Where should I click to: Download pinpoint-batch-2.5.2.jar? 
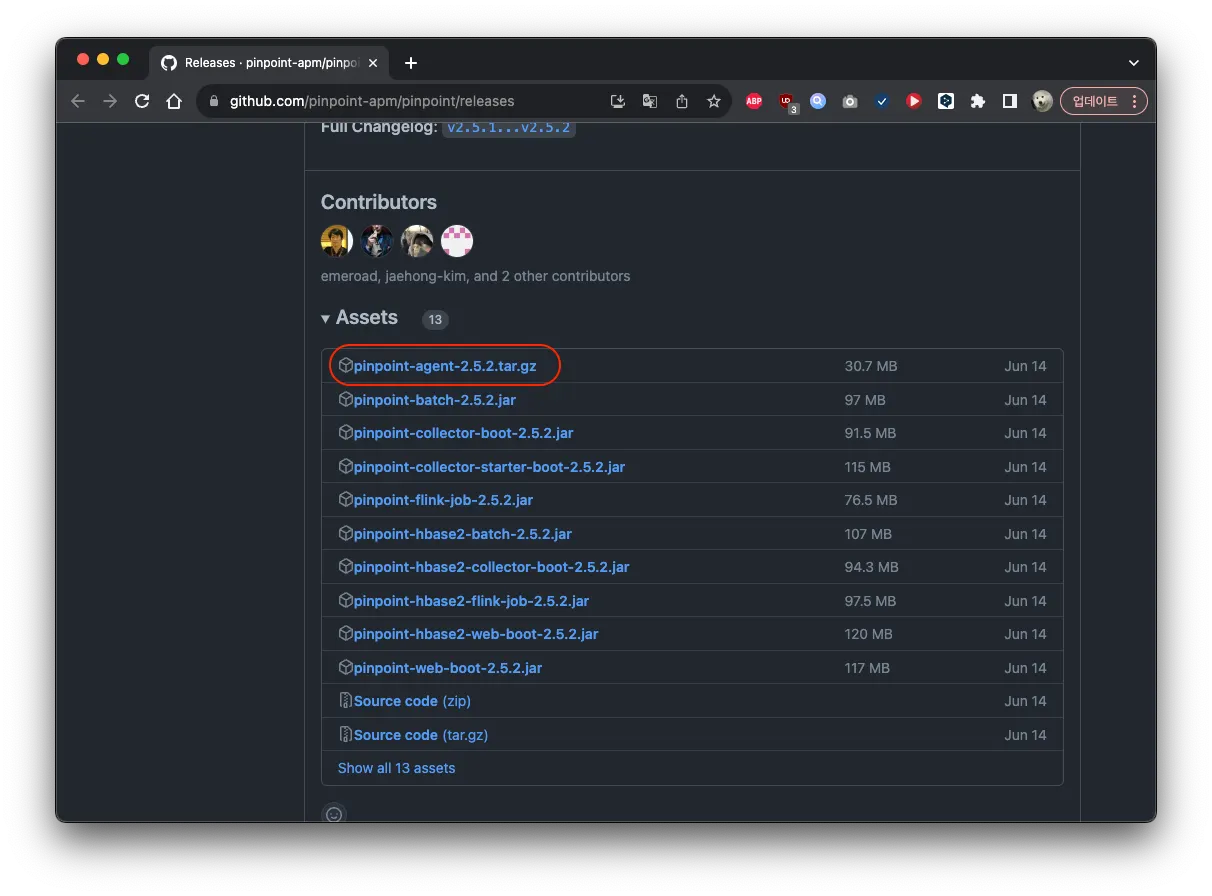click(435, 400)
